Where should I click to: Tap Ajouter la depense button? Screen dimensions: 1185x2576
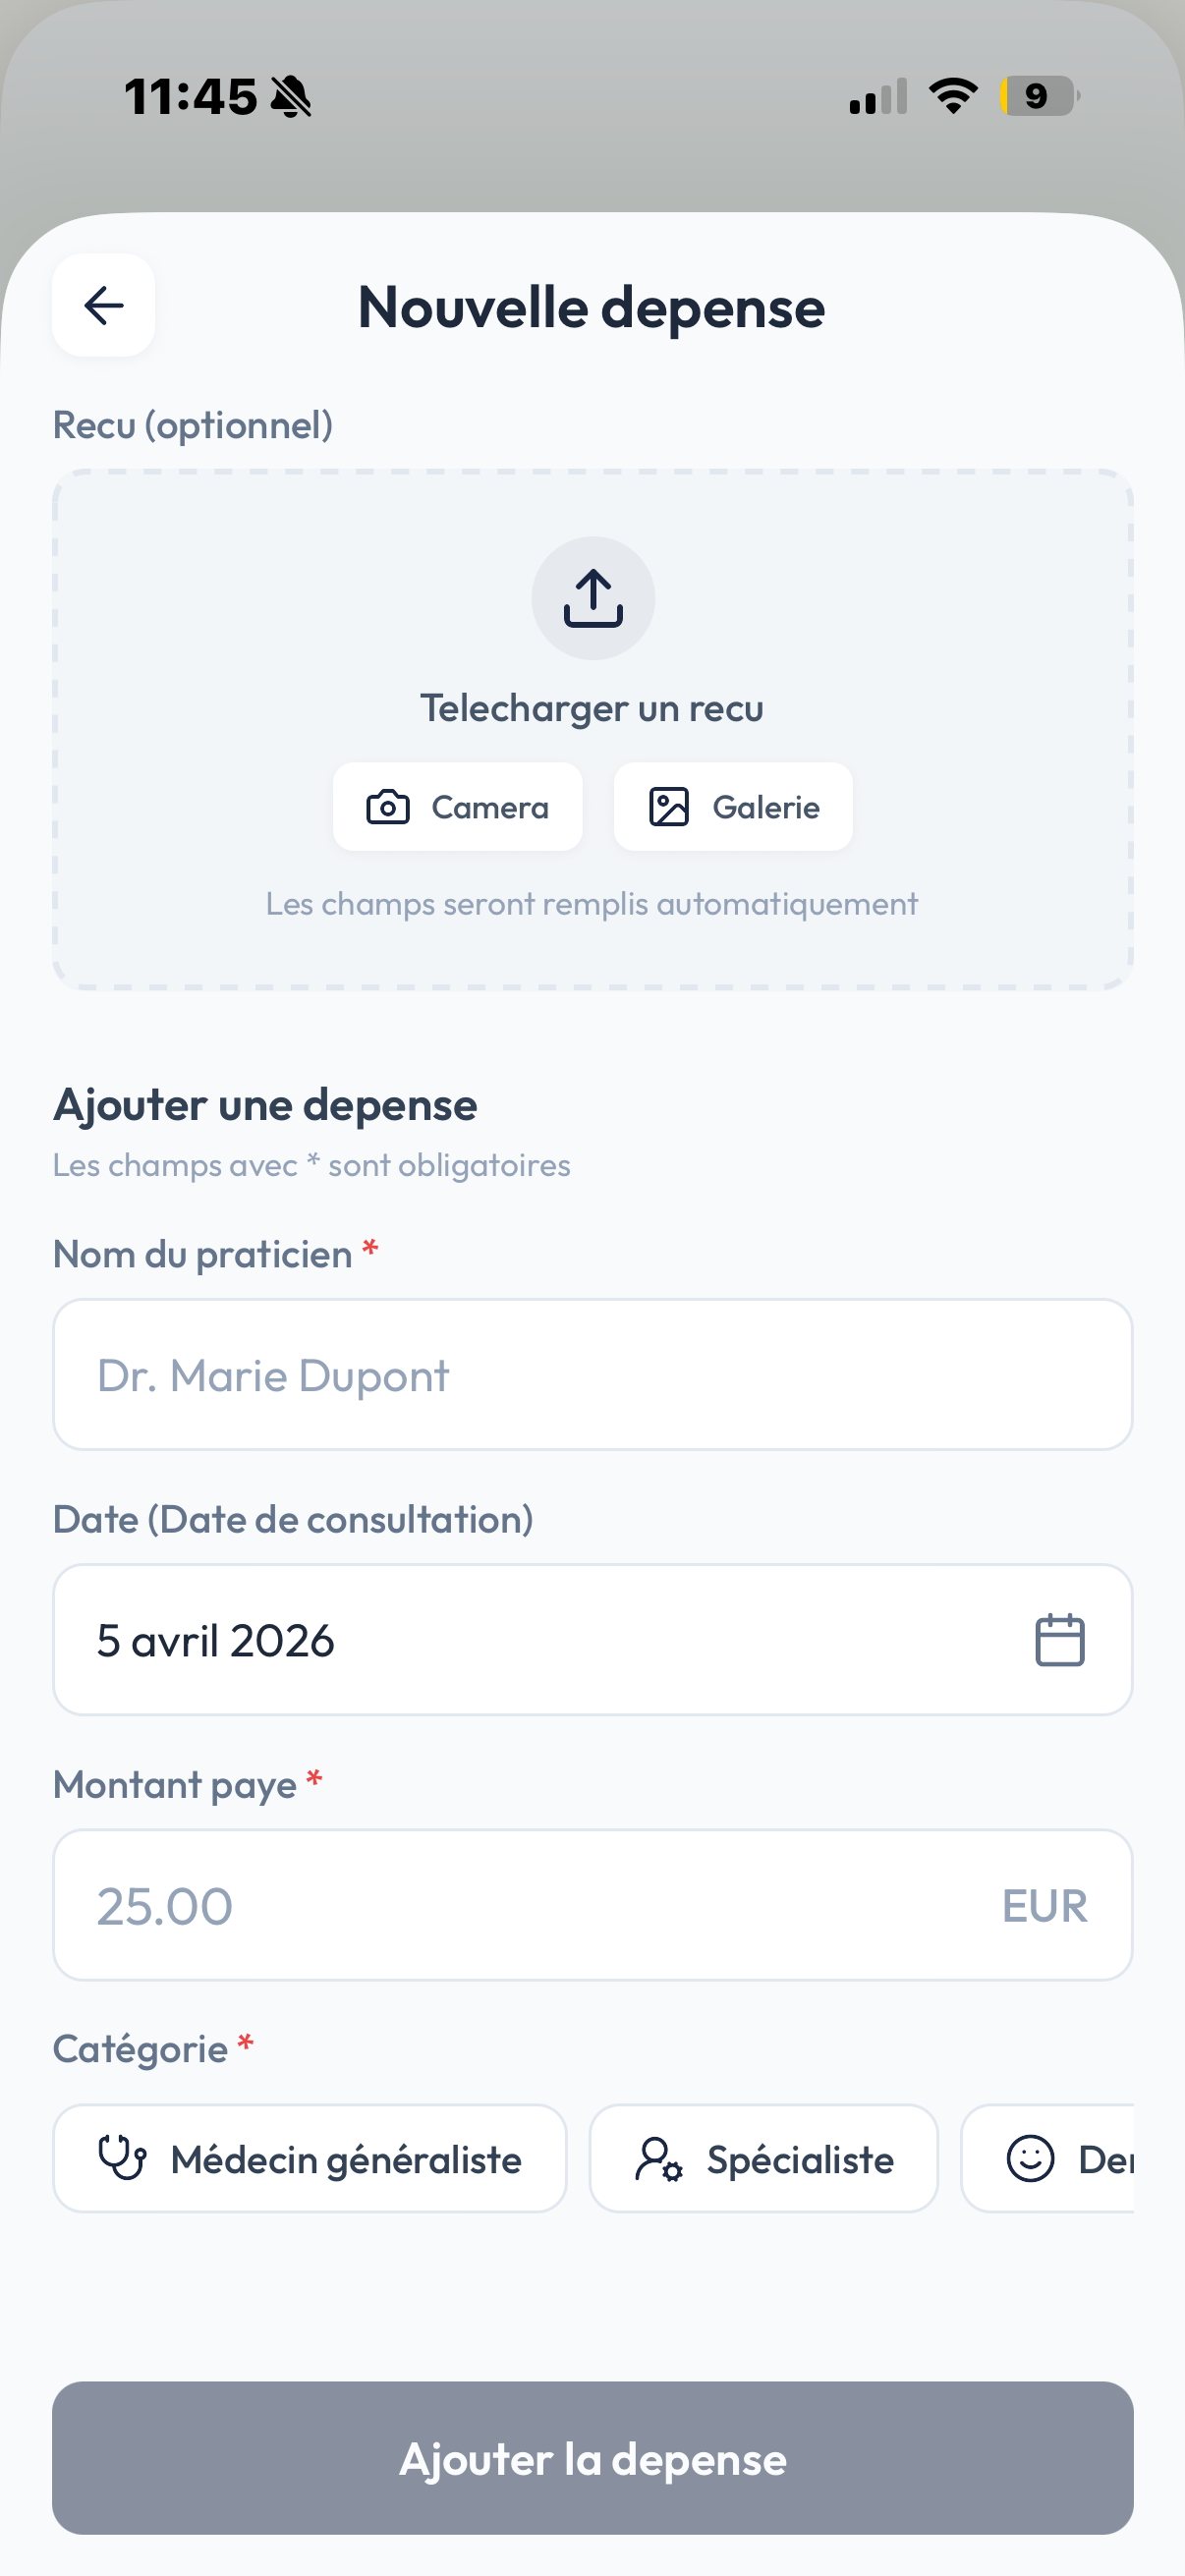593,2458
